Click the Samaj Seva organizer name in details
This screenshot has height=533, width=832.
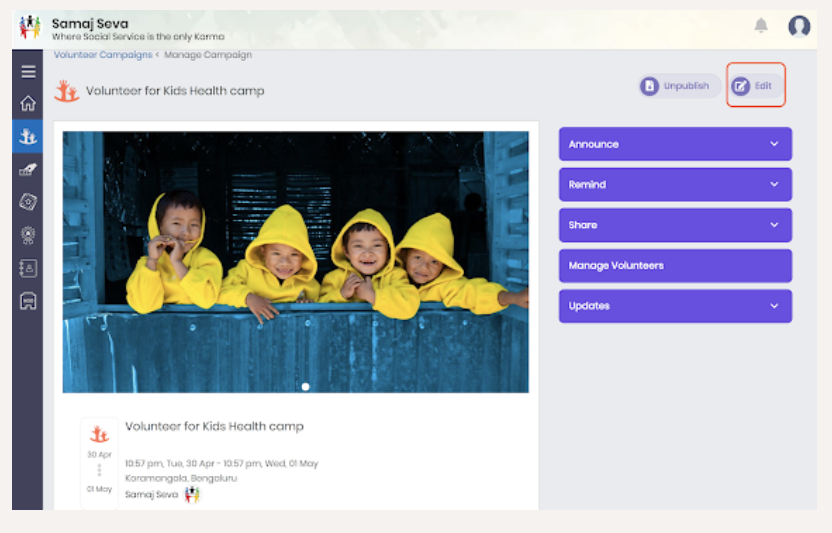[151, 494]
